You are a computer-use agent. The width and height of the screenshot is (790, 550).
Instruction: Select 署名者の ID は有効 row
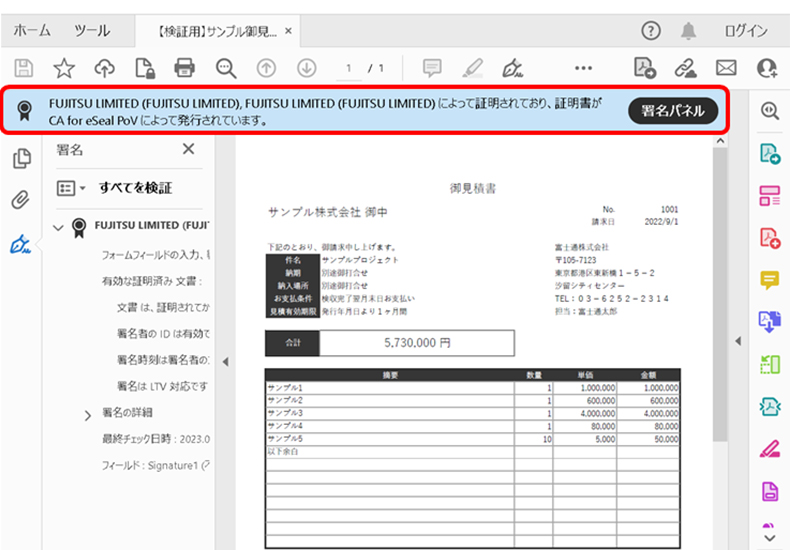tap(163, 333)
